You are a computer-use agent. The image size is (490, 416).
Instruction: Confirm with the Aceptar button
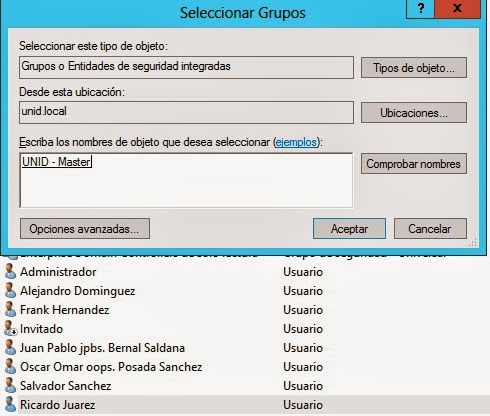[349, 229]
